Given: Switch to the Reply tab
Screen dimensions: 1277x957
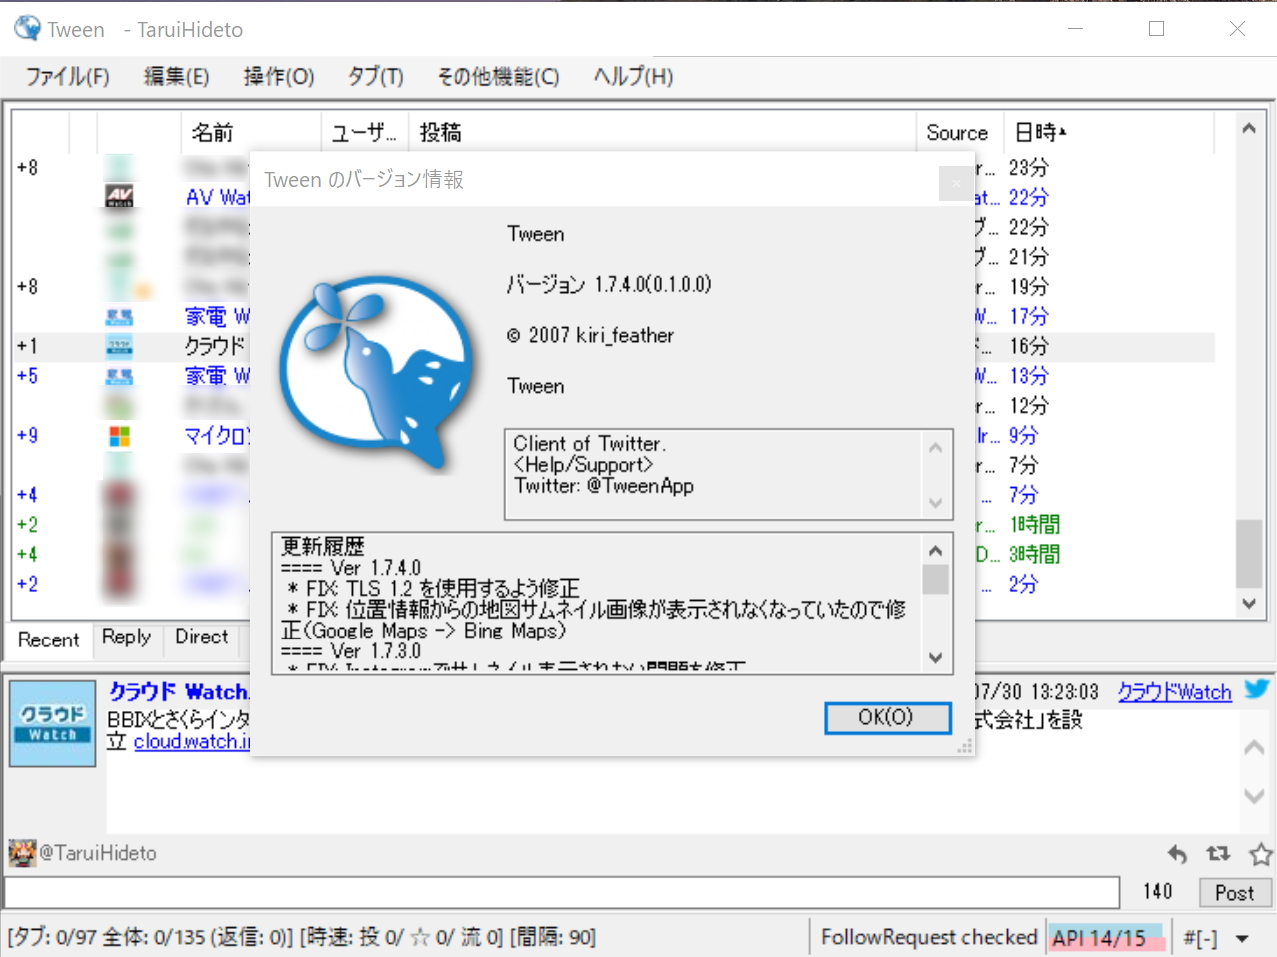Looking at the screenshot, I should (x=126, y=638).
